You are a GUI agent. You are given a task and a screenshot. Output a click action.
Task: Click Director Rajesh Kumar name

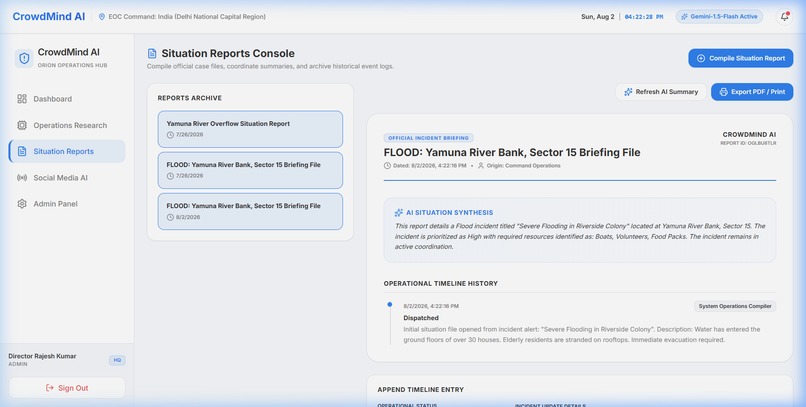coord(42,356)
